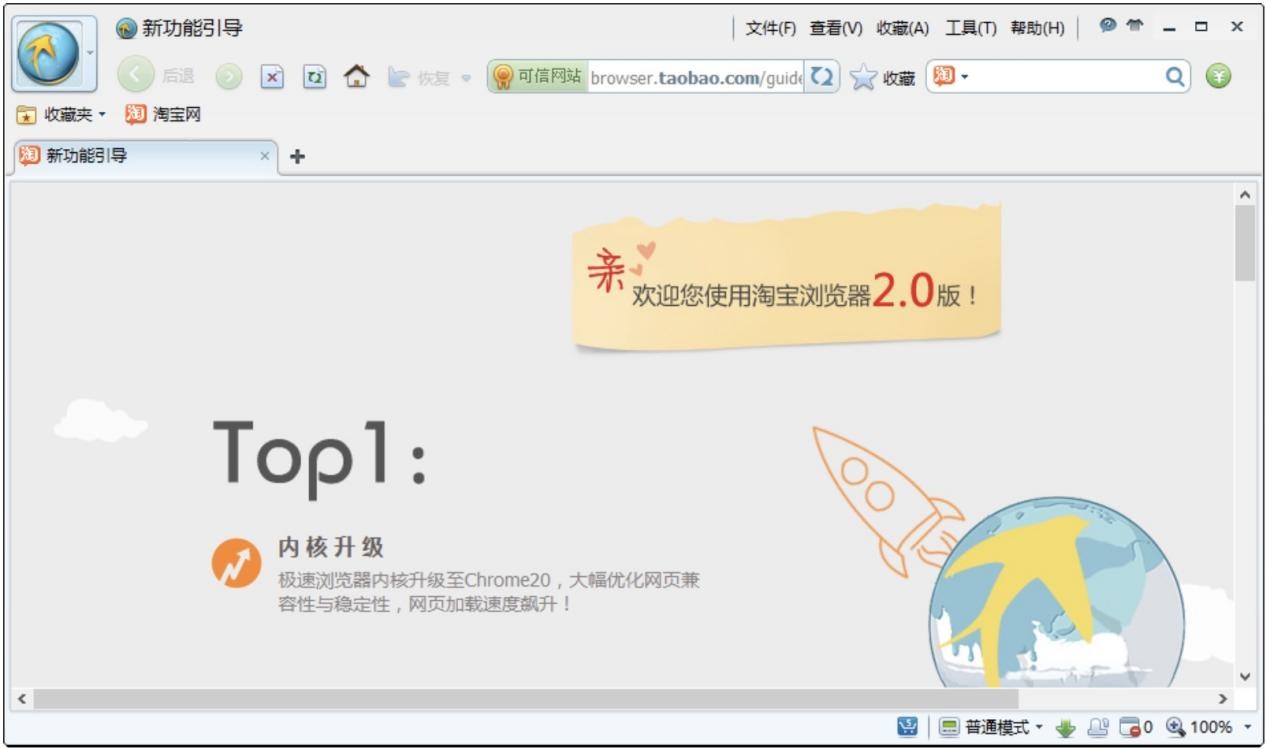Open the 淘宝网 bookmark link
This screenshot has height=749, width=1266.
(x=163, y=115)
